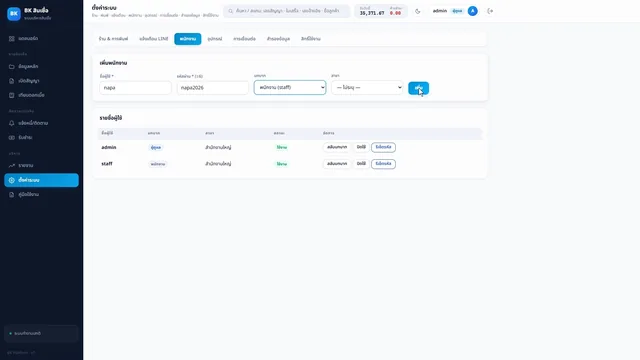The image size is (640, 360).
Task: Click the branch cell in the staff row
Action: (x=218, y=164)
